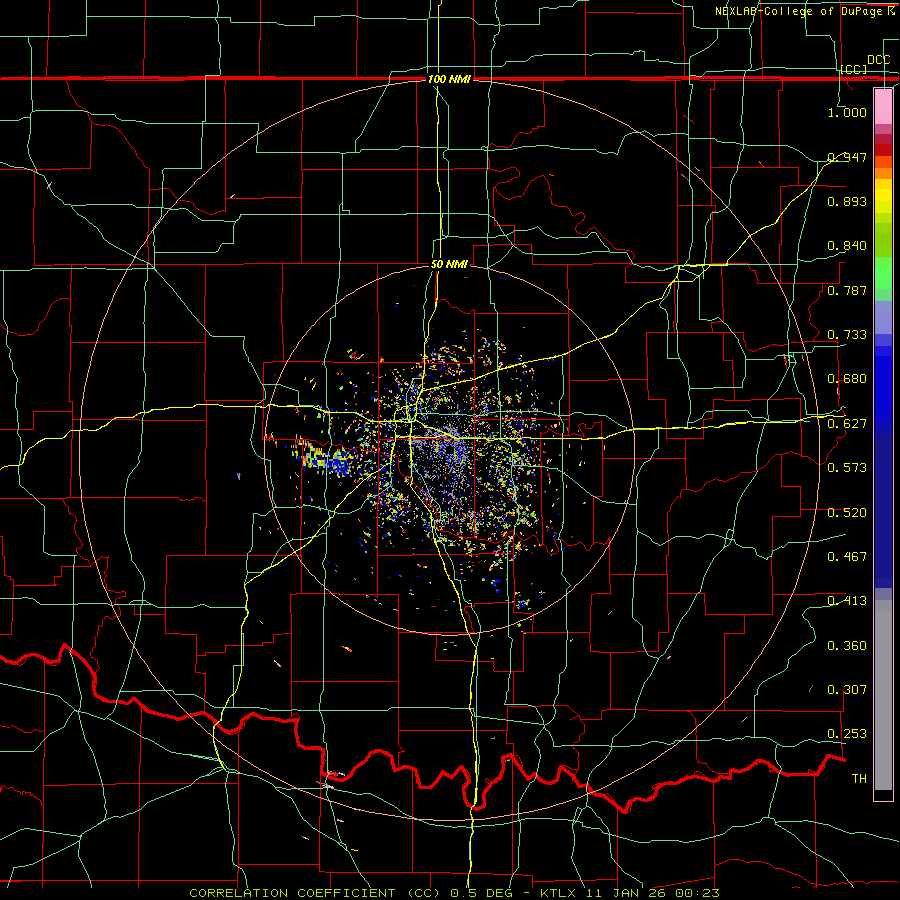Click the 0.253 color scale value
The height and width of the screenshot is (900, 900).
click(x=847, y=734)
